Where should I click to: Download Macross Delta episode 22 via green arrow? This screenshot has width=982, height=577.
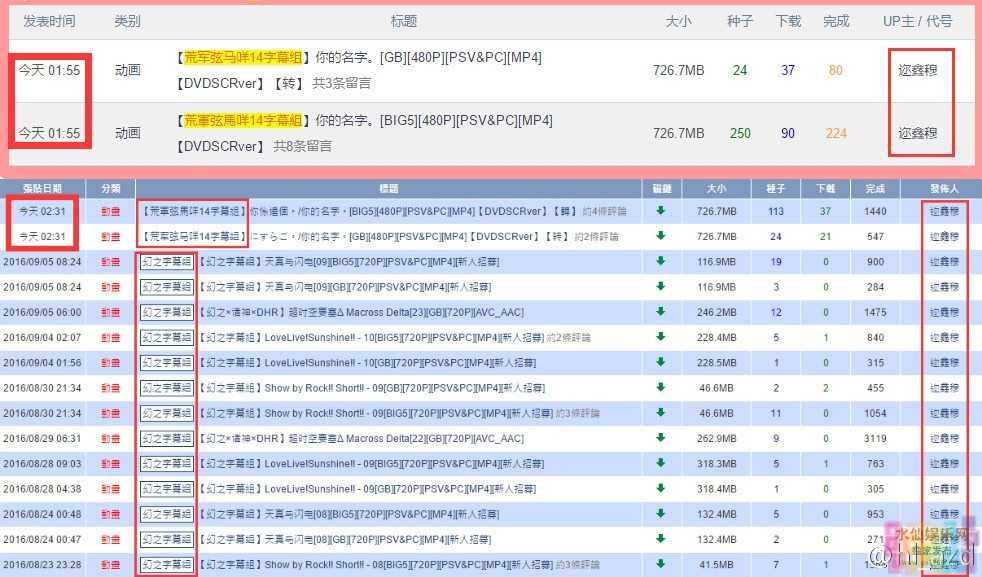[x=661, y=438]
